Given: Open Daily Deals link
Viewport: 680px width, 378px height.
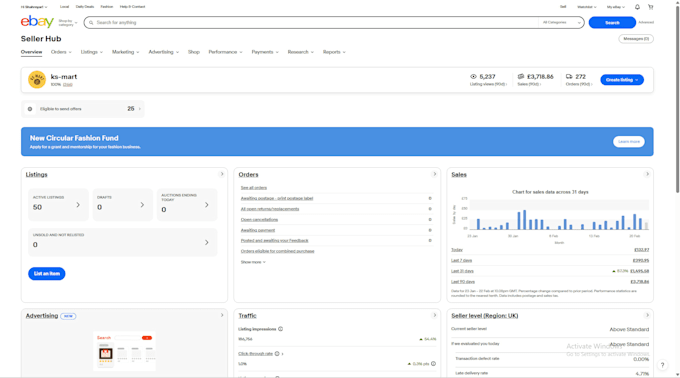Looking at the screenshot, I should click(85, 7).
